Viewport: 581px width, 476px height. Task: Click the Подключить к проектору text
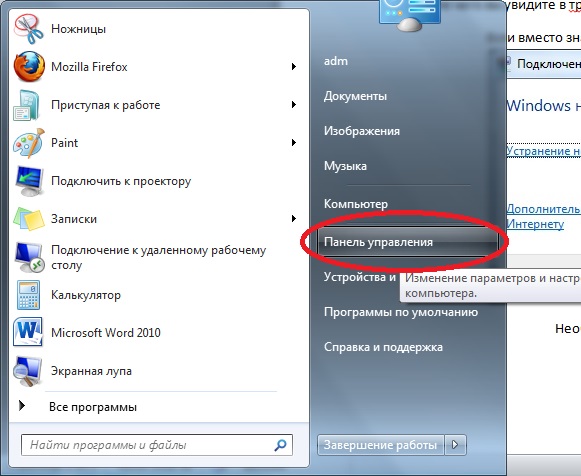click(121, 181)
